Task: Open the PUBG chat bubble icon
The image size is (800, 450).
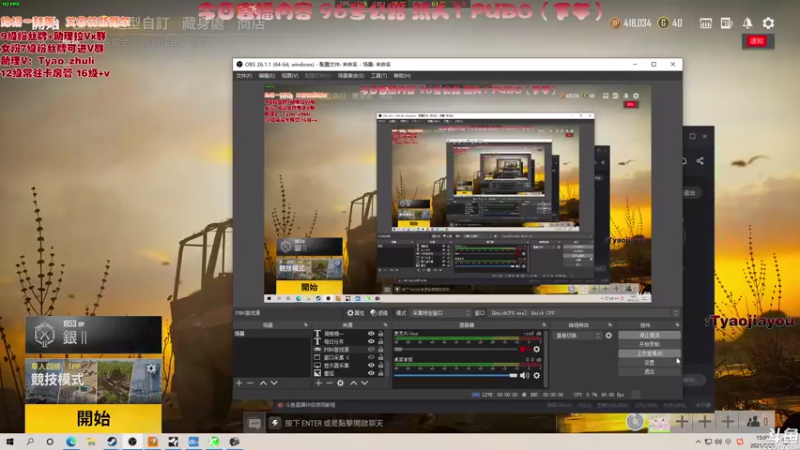Action: click(x=254, y=423)
